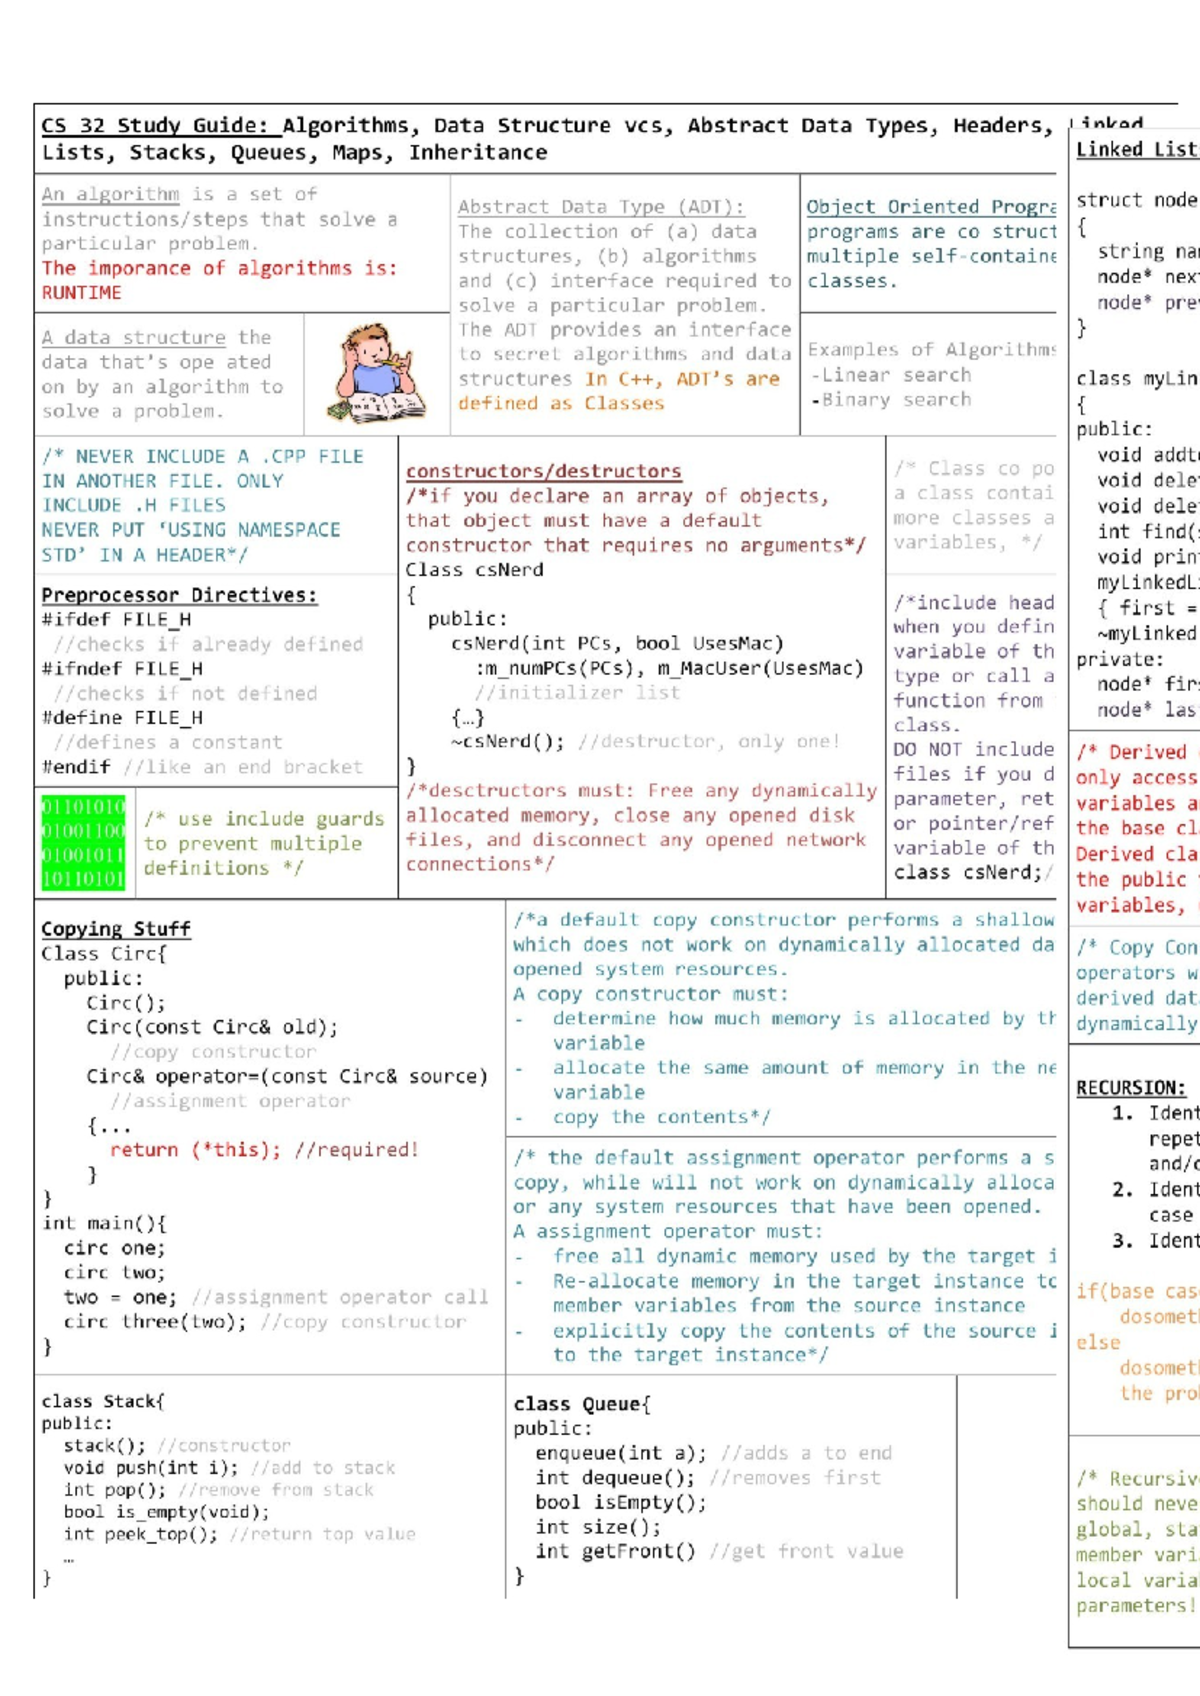The image size is (1200, 1696).
Task: Select the underlined "An algorithm" text
Action: coord(110,194)
